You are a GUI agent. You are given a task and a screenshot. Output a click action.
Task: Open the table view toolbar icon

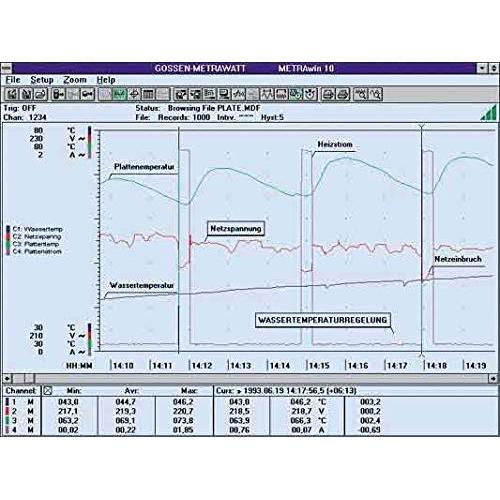[x=148, y=94]
